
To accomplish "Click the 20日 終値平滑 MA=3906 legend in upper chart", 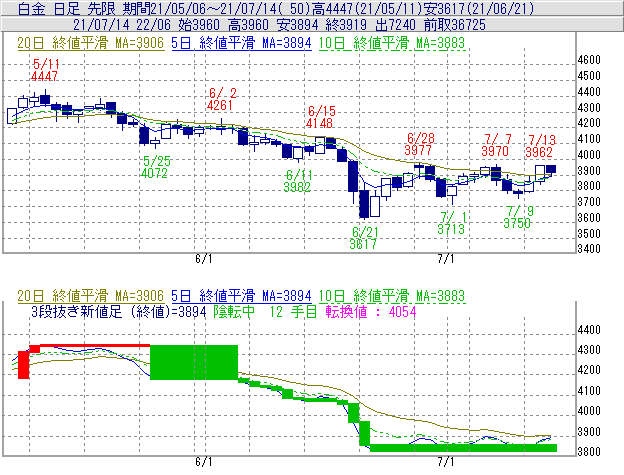I will [90, 43].
